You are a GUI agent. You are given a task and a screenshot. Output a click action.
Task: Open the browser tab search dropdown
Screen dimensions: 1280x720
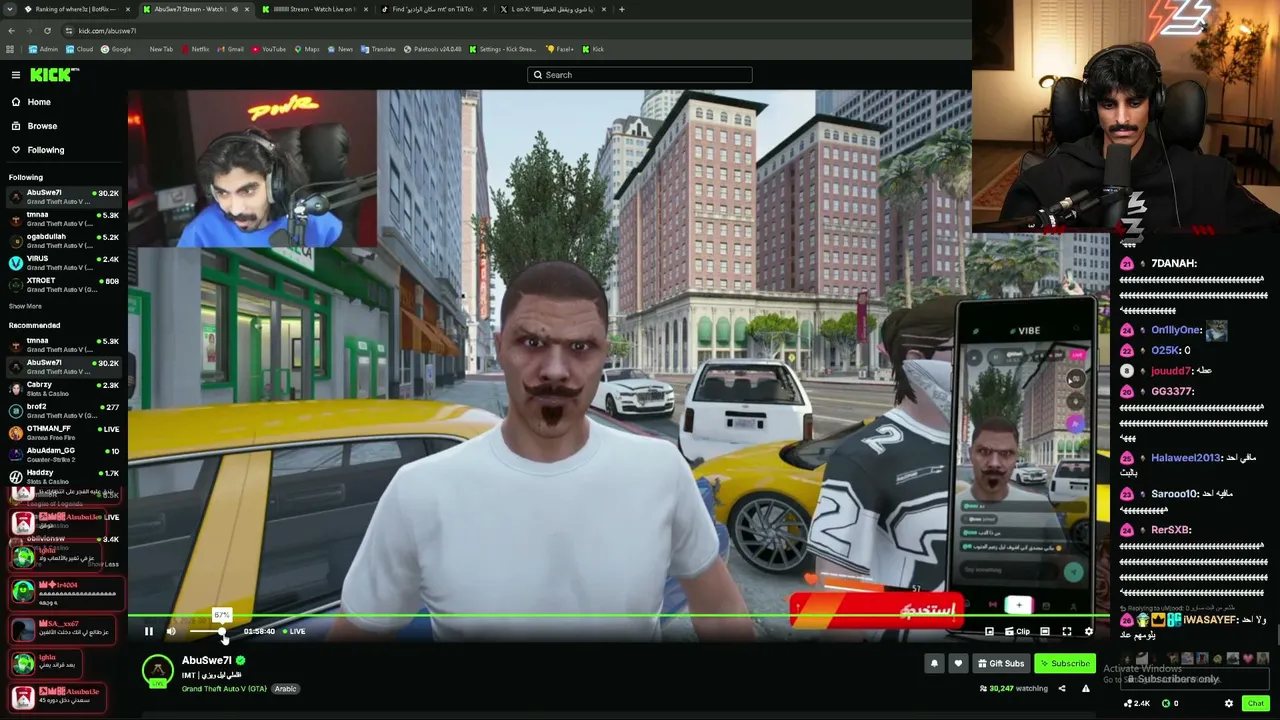tap(8, 9)
